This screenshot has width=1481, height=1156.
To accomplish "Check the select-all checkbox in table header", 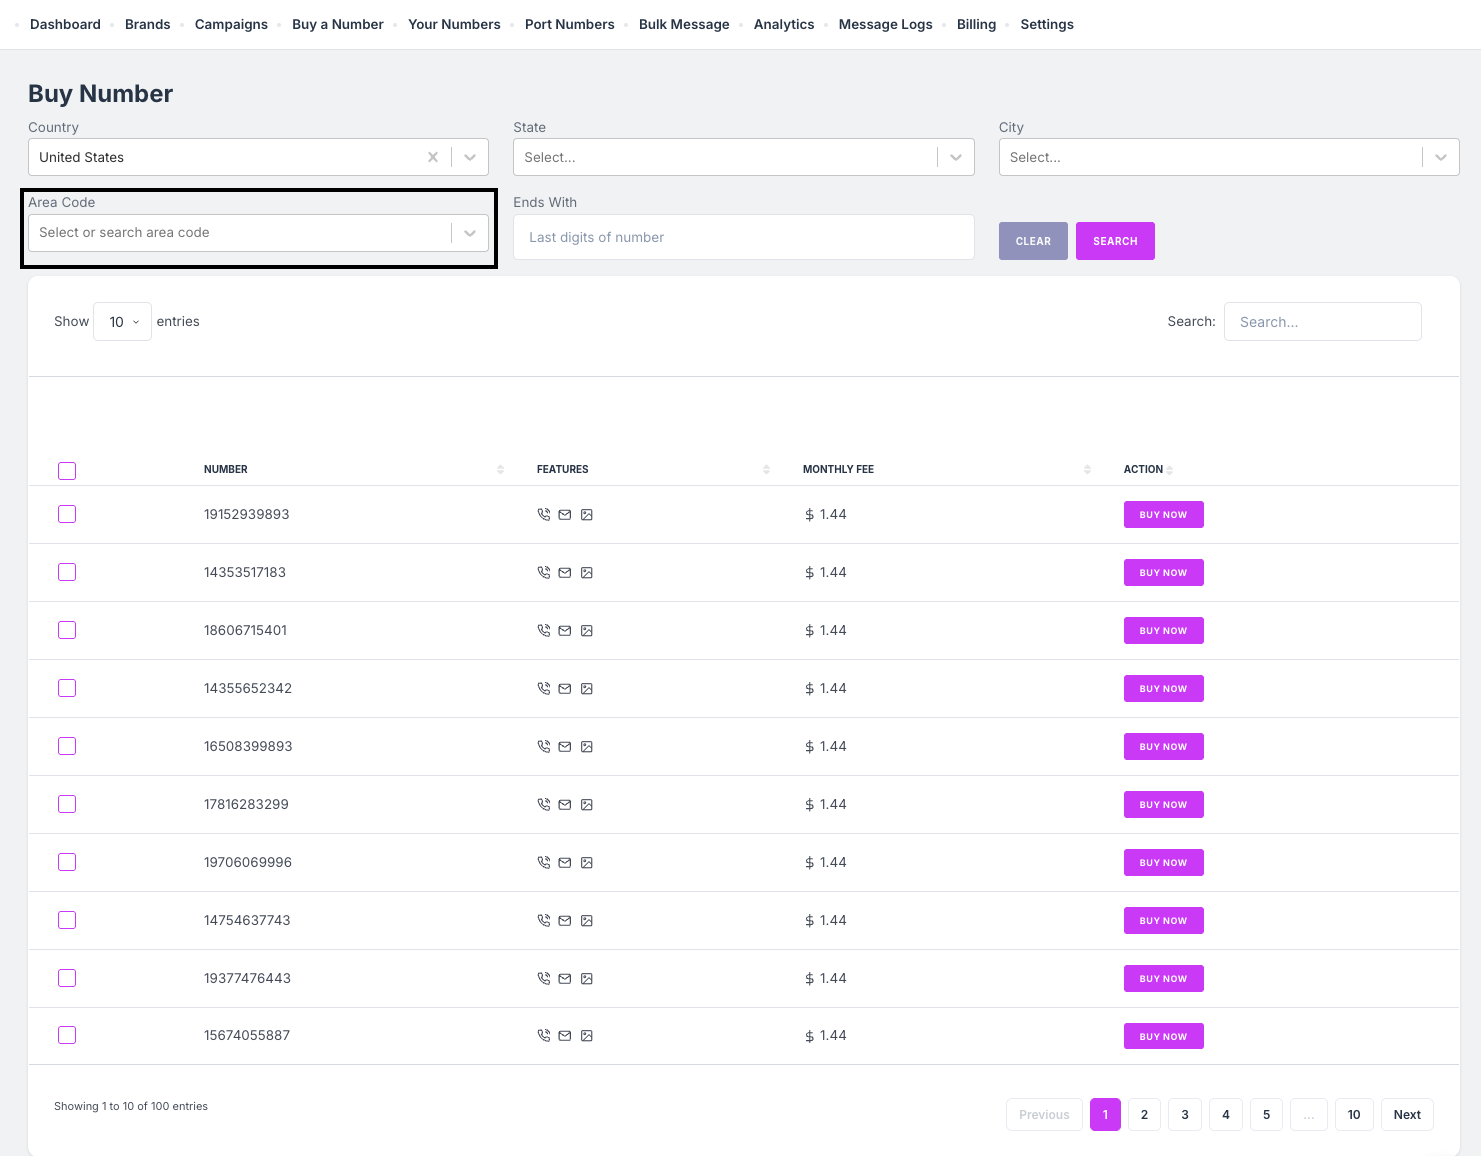I will [67, 471].
